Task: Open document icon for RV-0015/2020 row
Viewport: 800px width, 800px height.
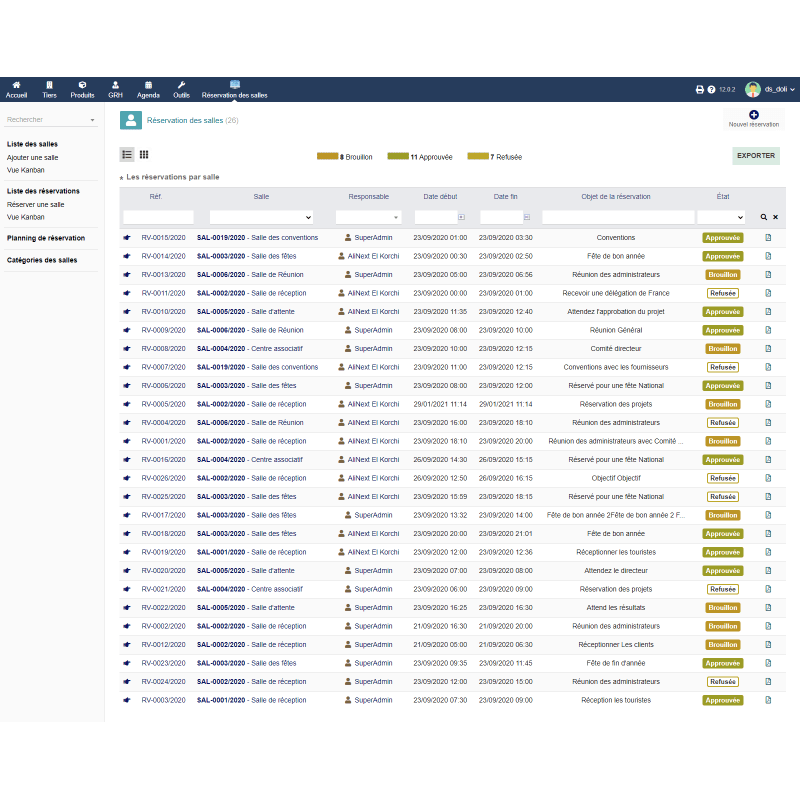Action: click(768, 238)
